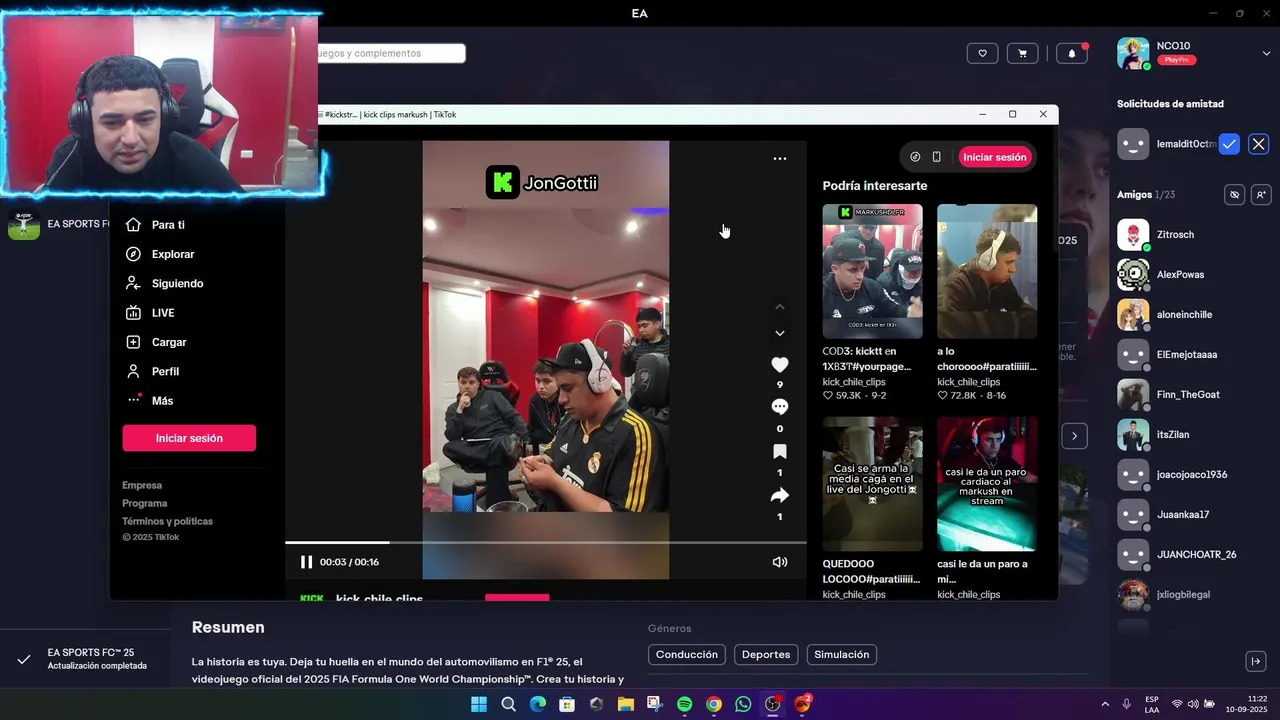Open Términos y políticas footer link
The width and height of the screenshot is (1280, 720).
tap(167, 521)
